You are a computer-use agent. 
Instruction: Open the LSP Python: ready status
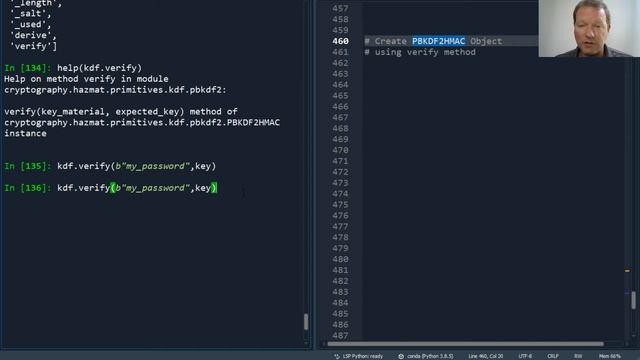[362, 356]
